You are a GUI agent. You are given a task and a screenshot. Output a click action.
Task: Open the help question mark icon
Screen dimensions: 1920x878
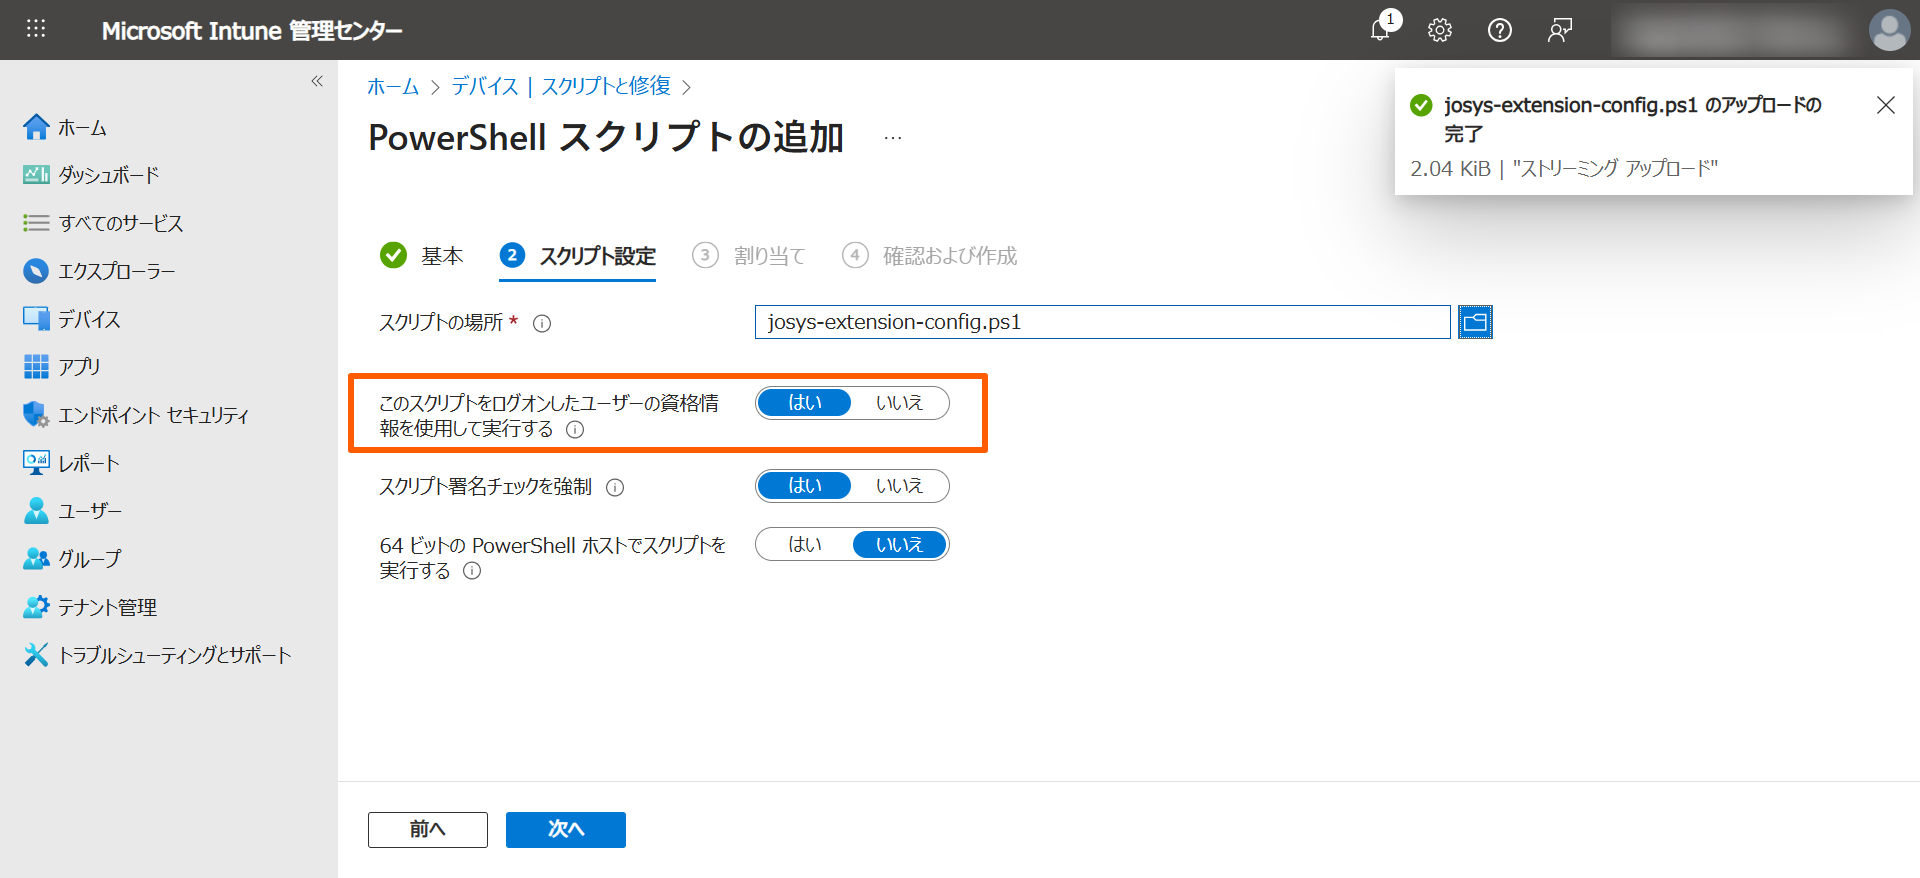click(1499, 30)
